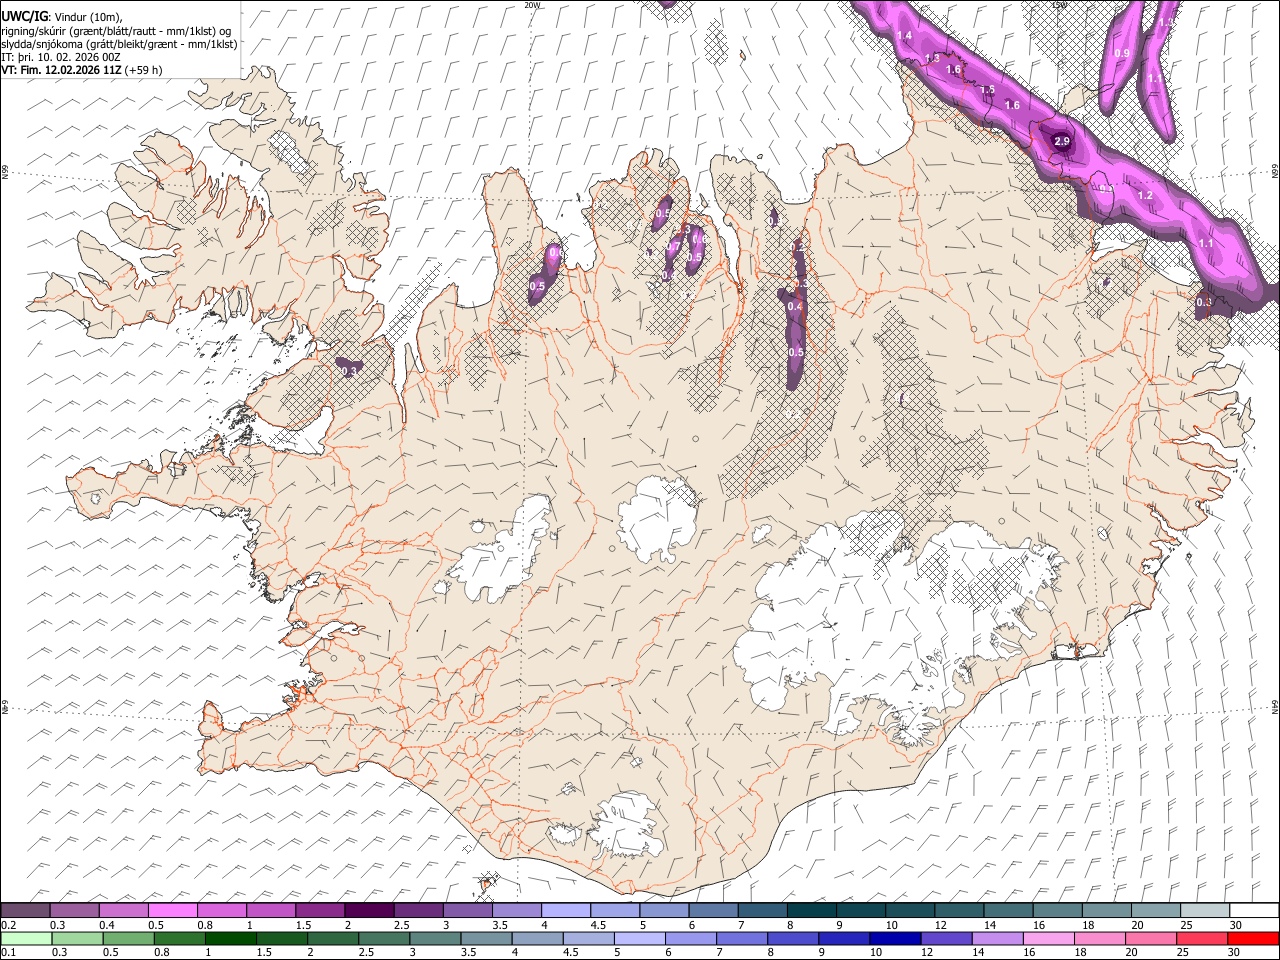
Task: Select lower legend swatch between 0.3 and 0.5
Action: coord(77,938)
